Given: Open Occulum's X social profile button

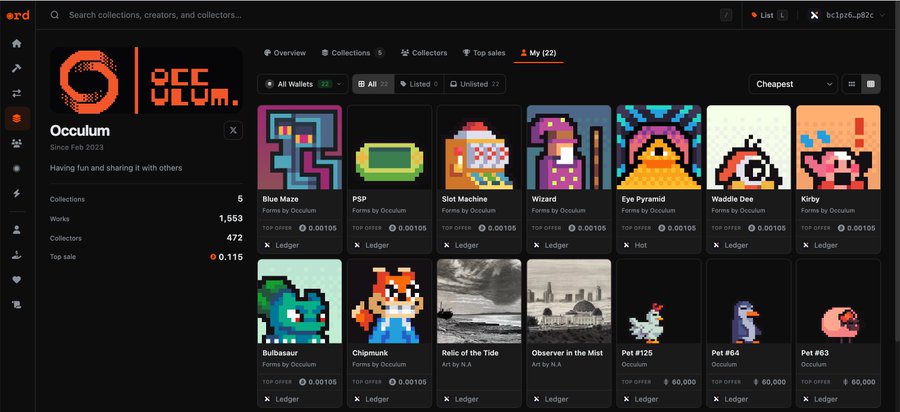Looking at the screenshot, I should point(233,131).
